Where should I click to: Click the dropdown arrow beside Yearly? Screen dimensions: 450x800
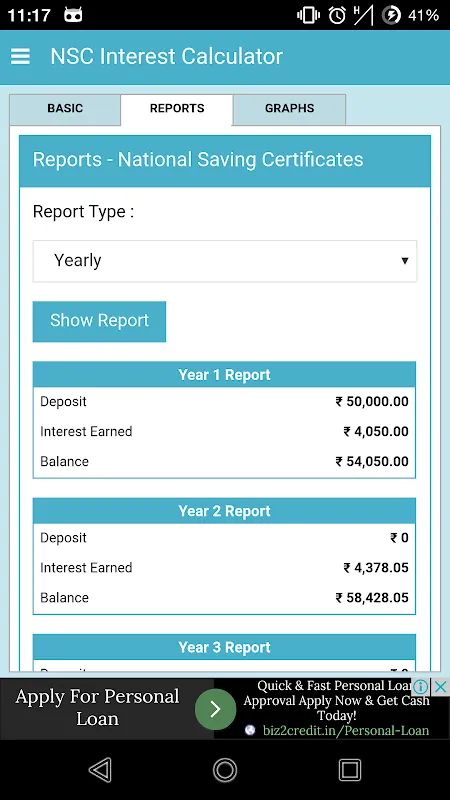(x=405, y=261)
